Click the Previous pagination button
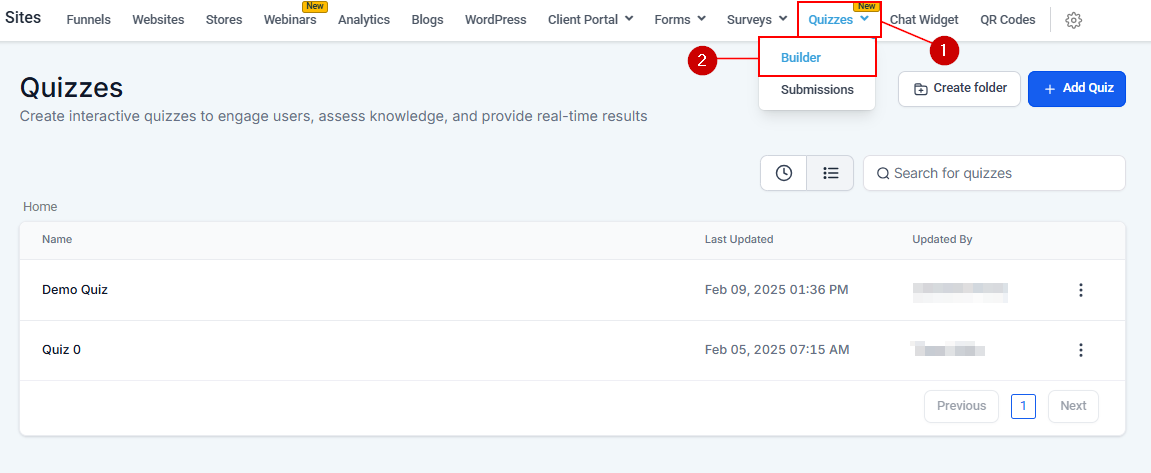The width and height of the screenshot is (1151, 473). coord(961,406)
